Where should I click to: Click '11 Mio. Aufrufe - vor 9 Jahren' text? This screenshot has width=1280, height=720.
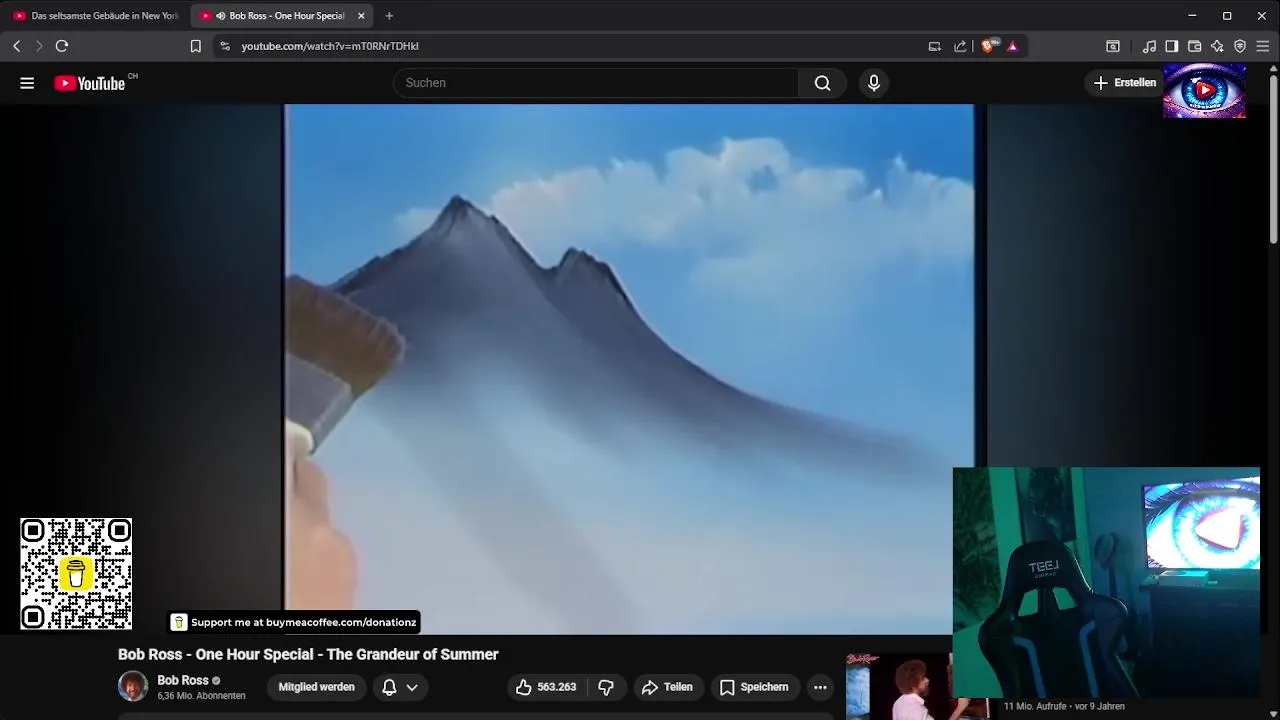1064,706
